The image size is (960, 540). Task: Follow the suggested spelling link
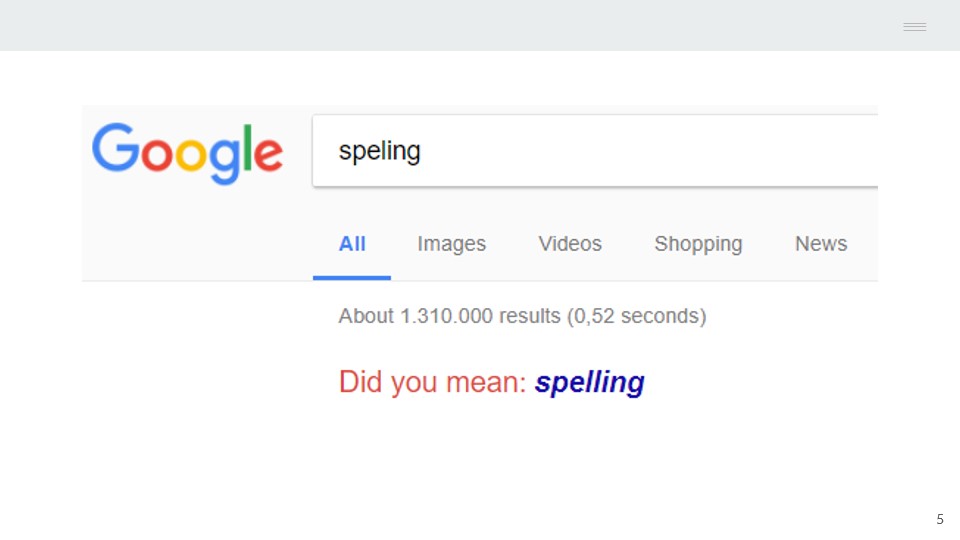(x=590, y=383)
